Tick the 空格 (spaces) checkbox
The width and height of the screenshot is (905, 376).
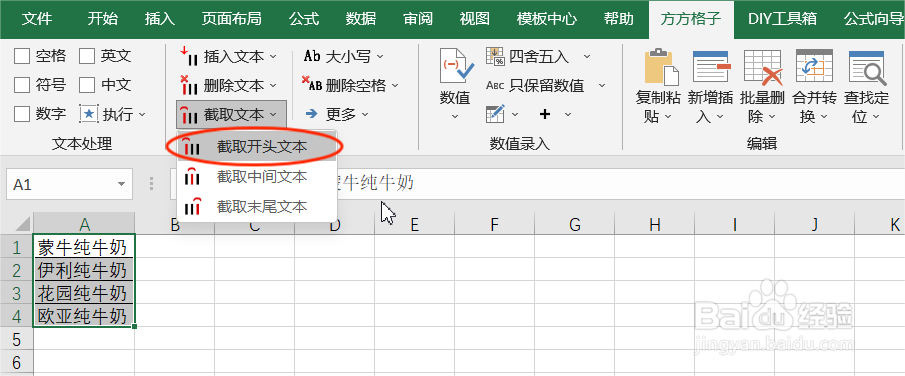[x=22, y=56]
